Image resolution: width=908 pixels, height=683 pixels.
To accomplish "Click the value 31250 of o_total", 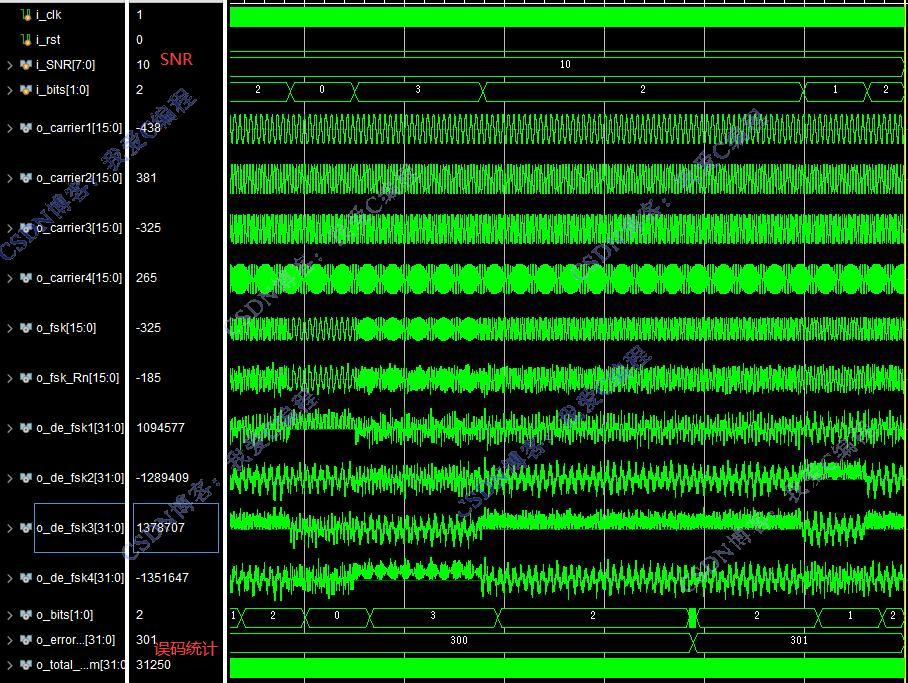I will [x=153, y=664].
